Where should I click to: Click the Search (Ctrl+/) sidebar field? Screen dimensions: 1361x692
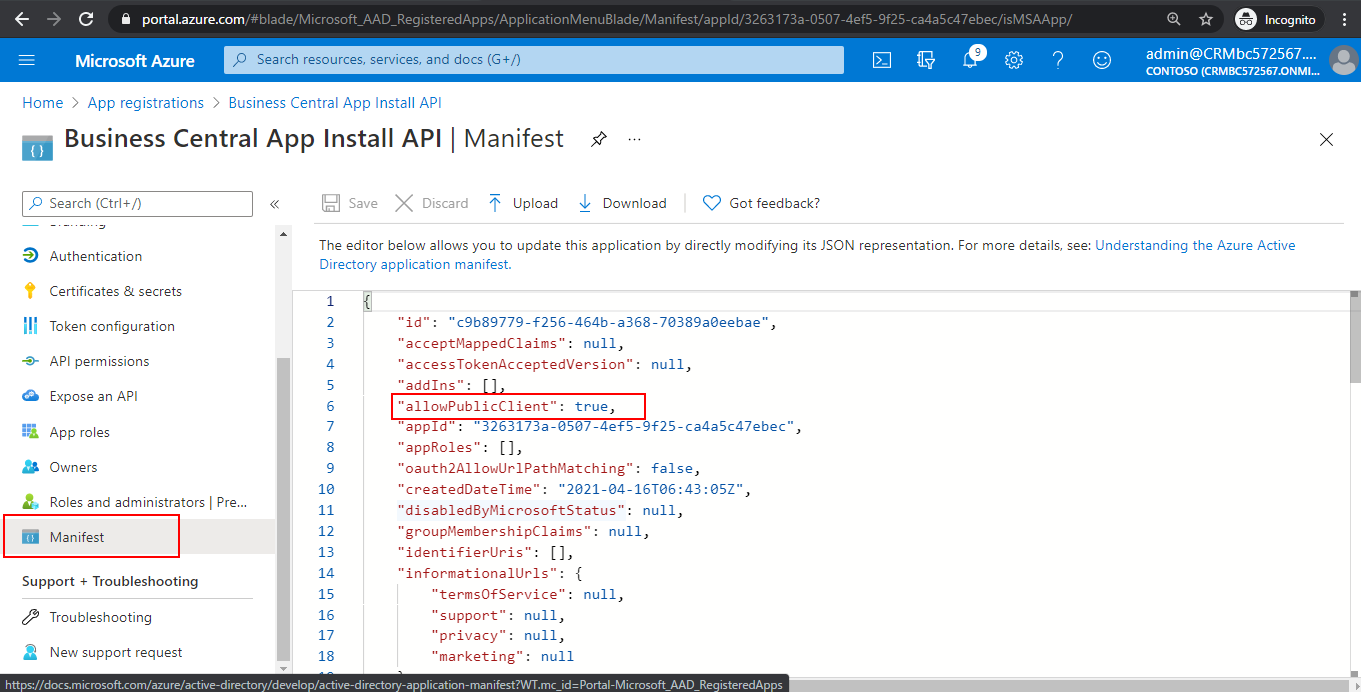(x=136, y=203)
